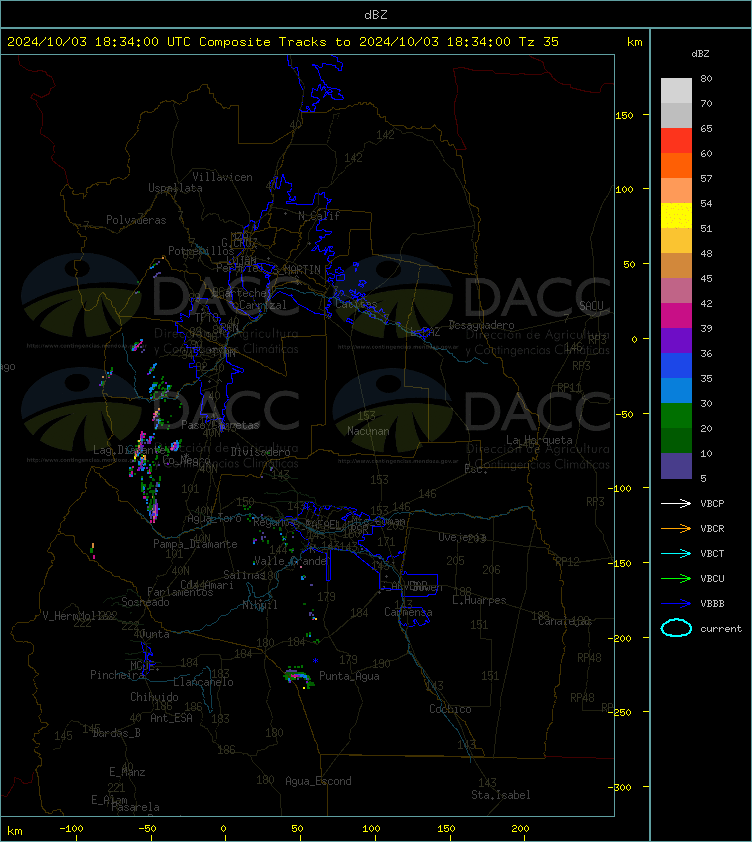The width and height of the screenshot is (752, 842).
Task: Click the Polvaderas map label
Action: click(x=136, y=220)
